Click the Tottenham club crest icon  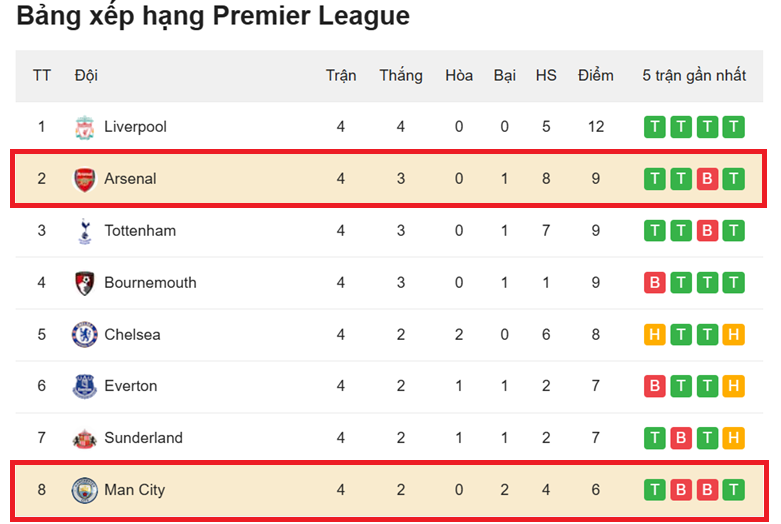(x=84, y=231)
